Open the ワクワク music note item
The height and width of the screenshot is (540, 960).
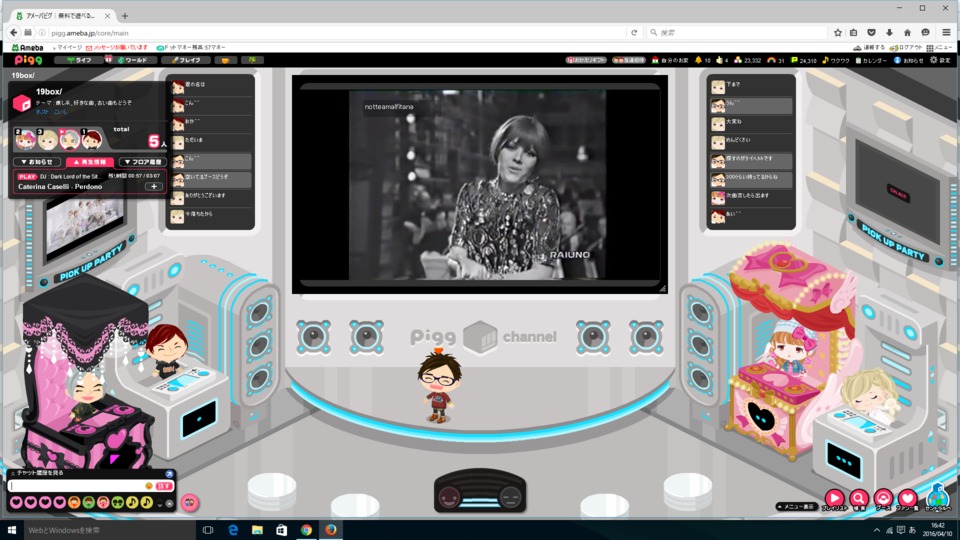(x=836, y=60)
